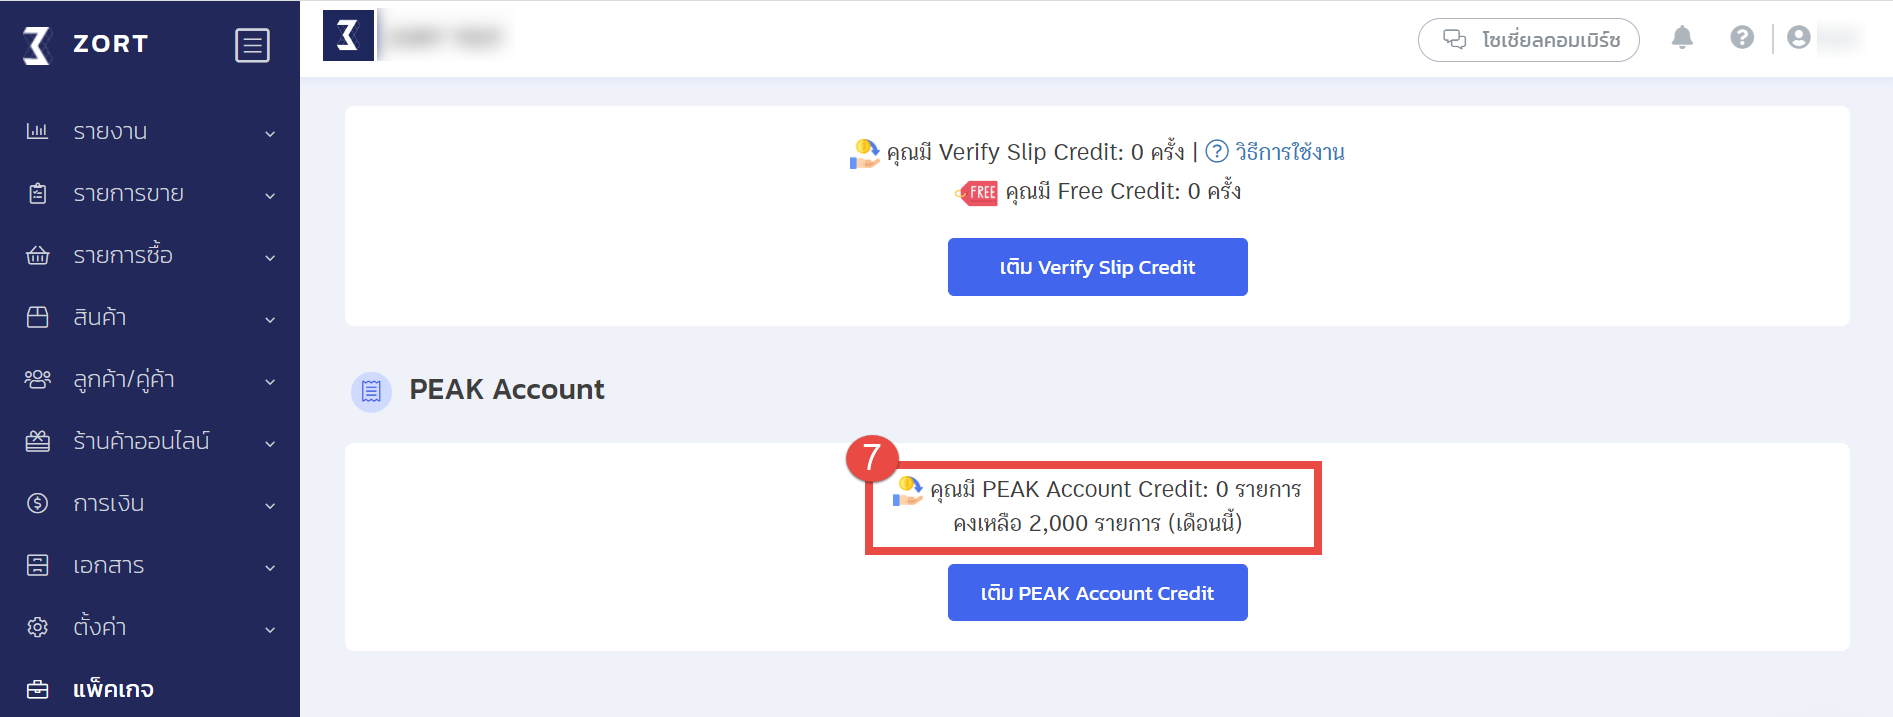Click the เอกสาร documents icon
The image size is (1893, 717).
click(x=37, y=565)
